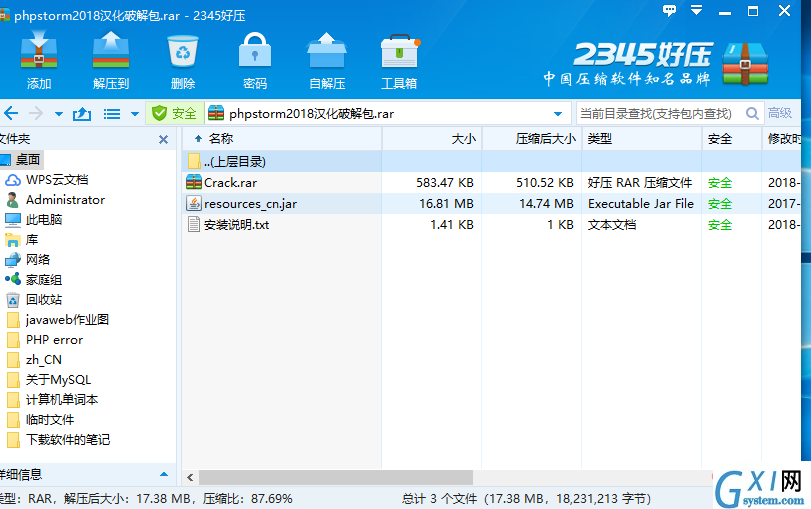Select PHP error folder in the tree
Viewport: 811px width, 509px height.
[x=54, y=340]
